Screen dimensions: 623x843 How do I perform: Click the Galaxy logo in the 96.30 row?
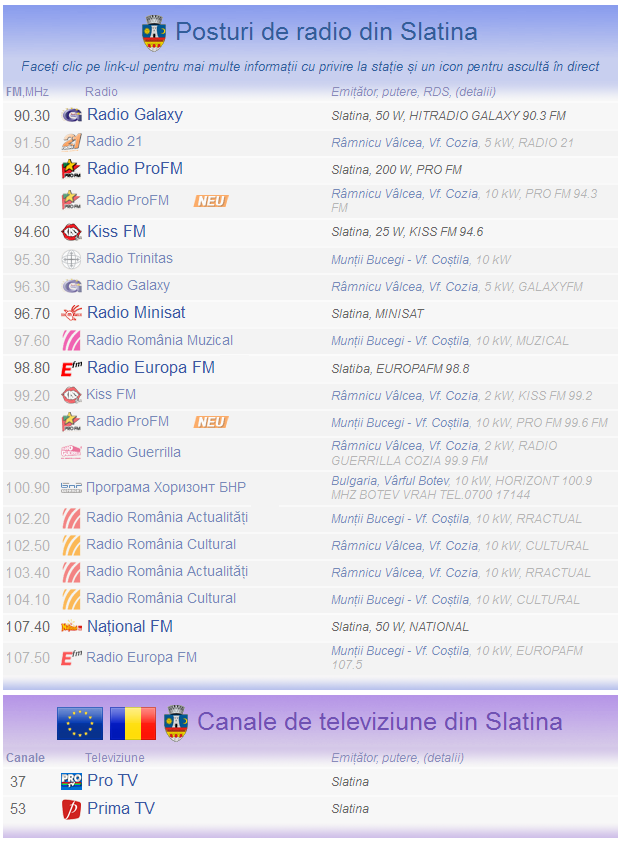[x=71, y=286]
